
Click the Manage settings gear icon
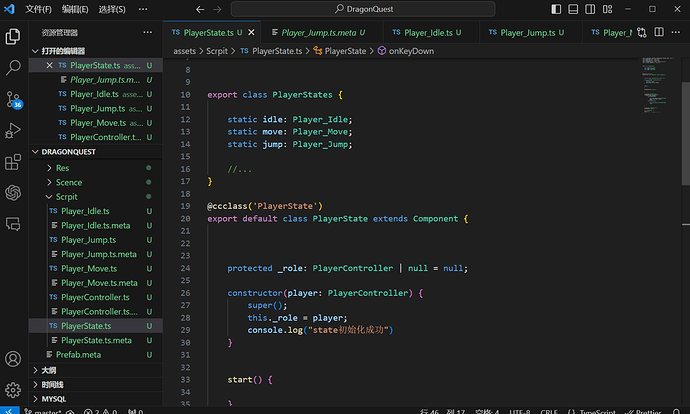pos(14,389)
